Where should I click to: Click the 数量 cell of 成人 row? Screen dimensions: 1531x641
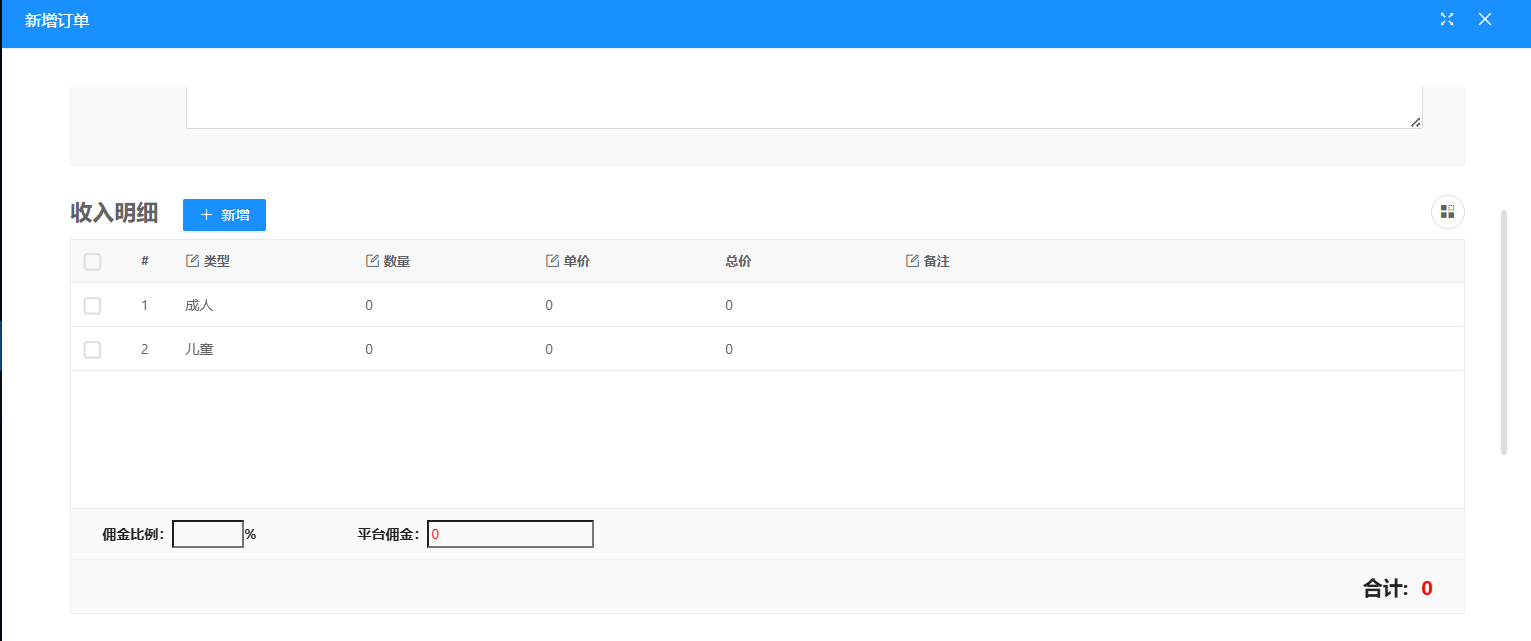[x=369, y=306]
